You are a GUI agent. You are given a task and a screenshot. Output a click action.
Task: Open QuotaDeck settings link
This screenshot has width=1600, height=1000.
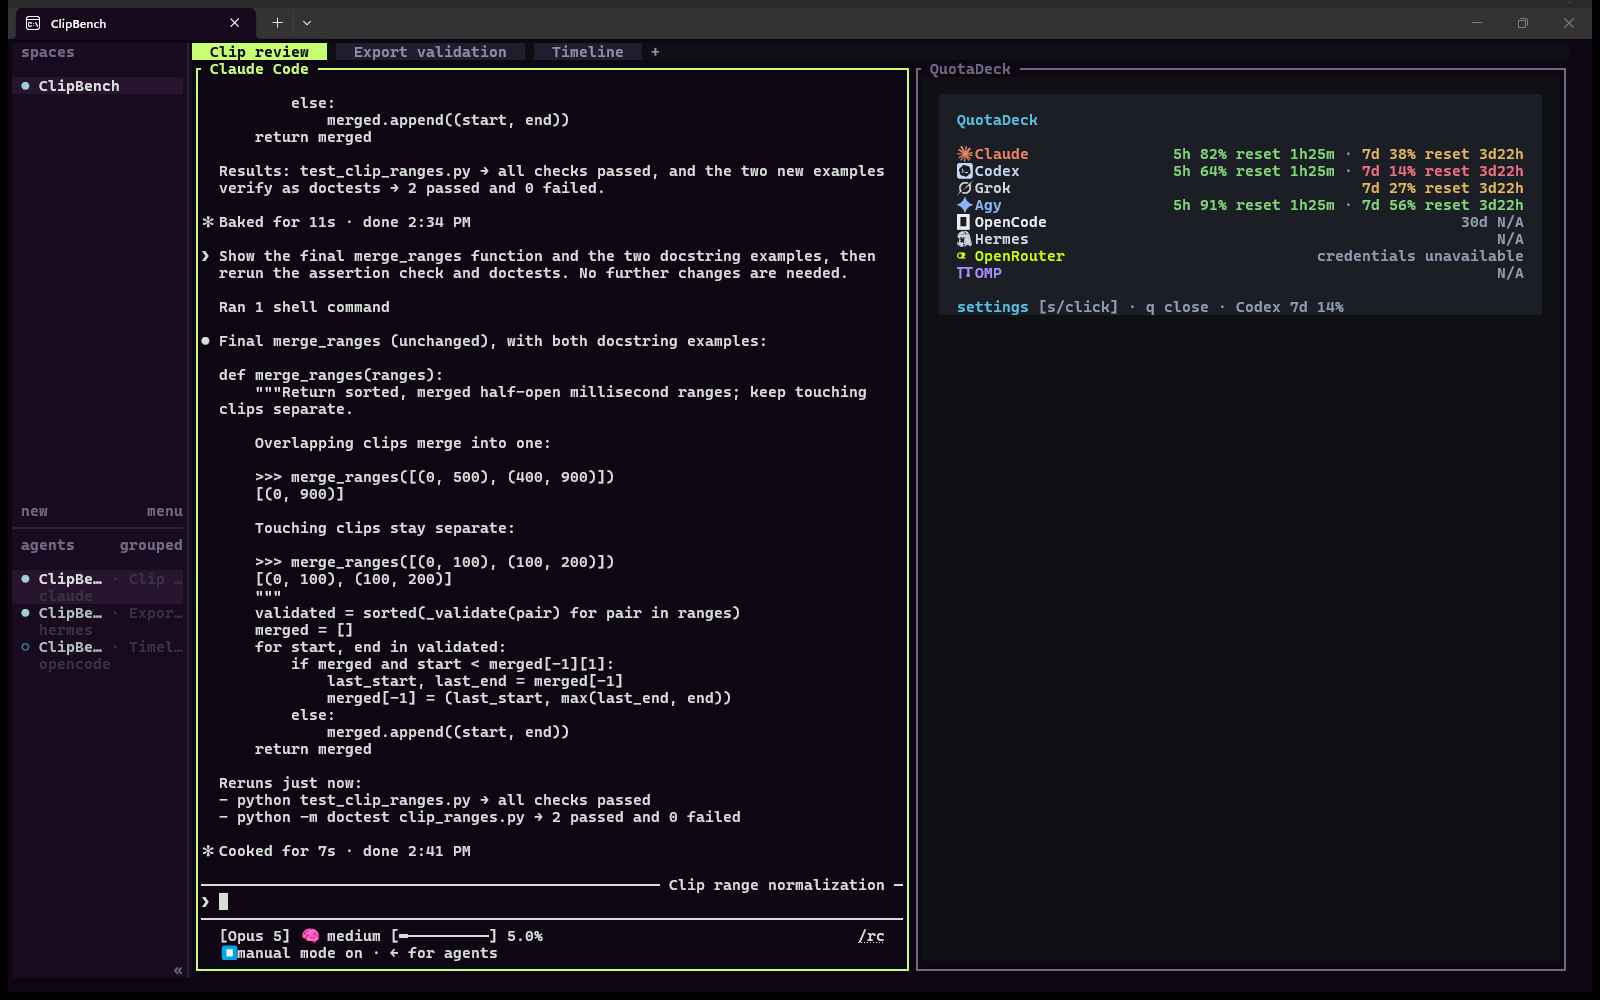[x=992, y=307]
